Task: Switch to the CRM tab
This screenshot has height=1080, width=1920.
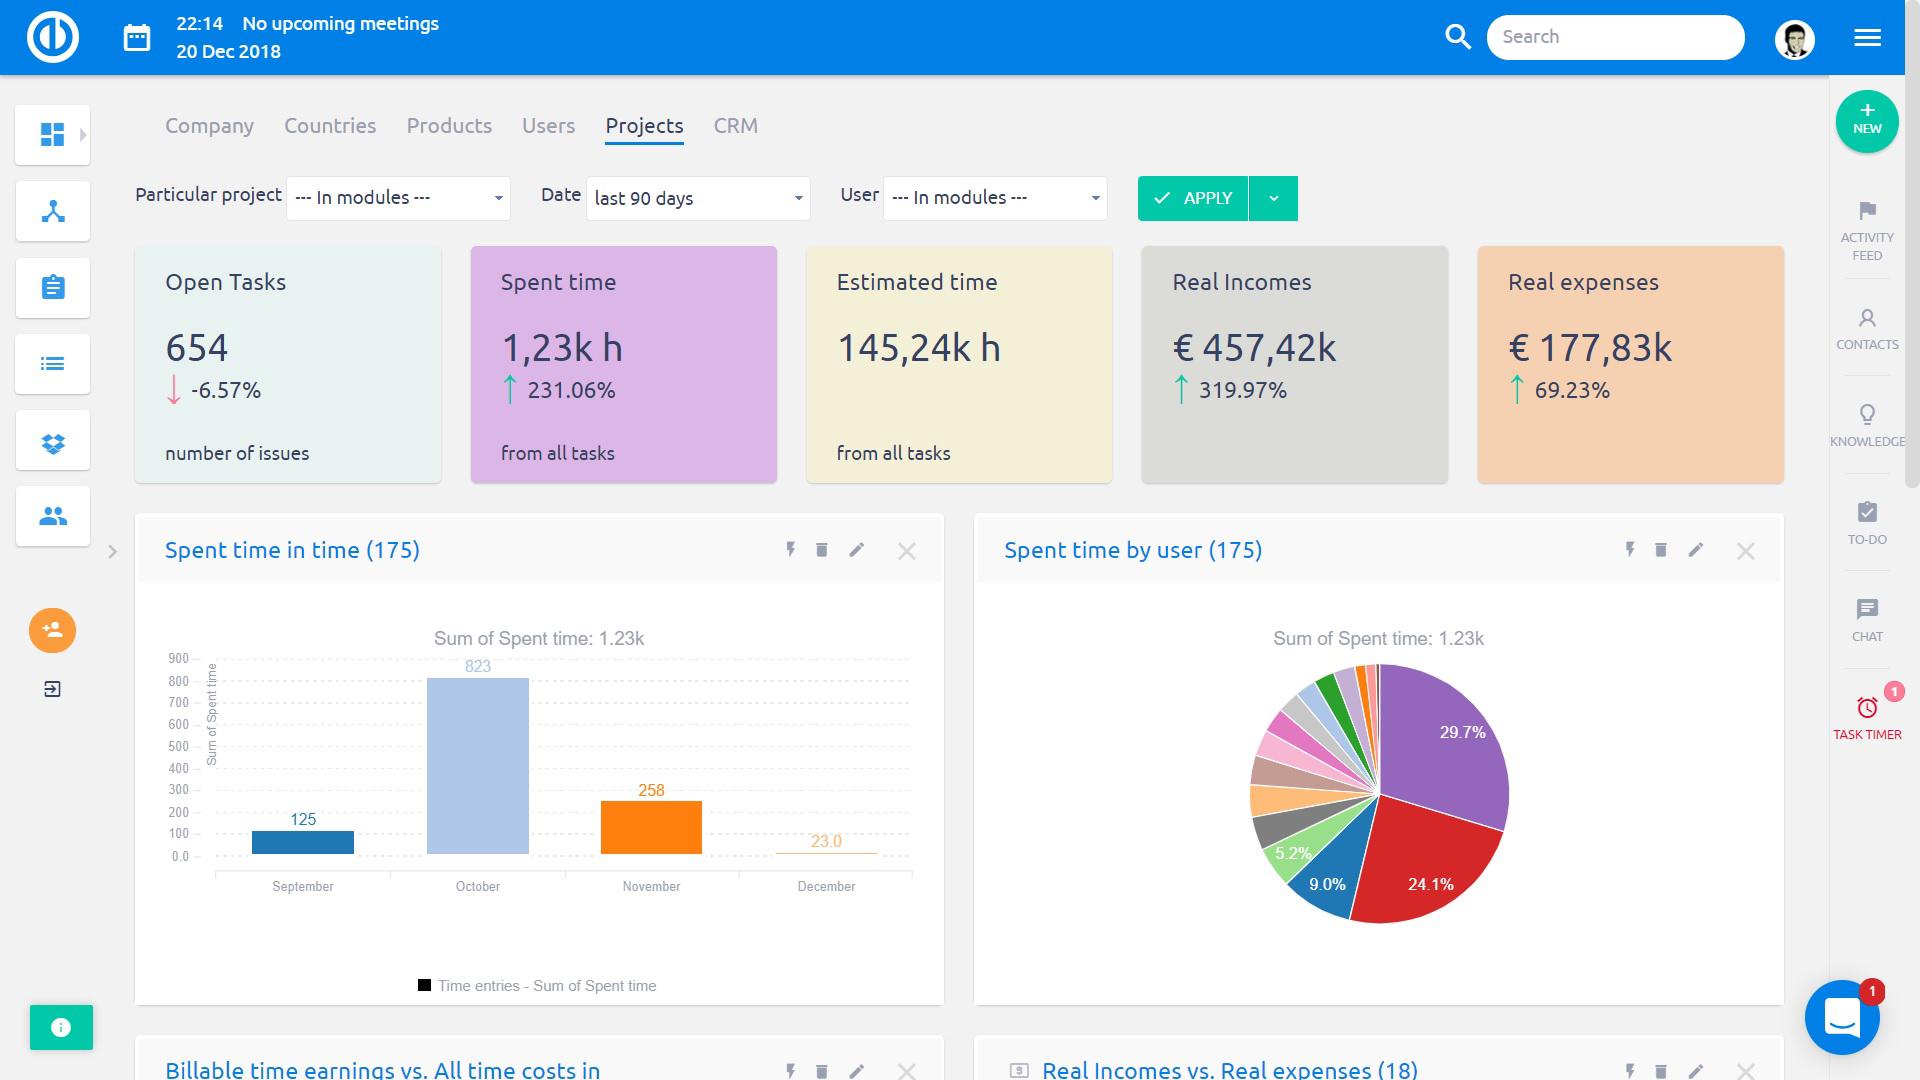Action: tap(735, 126)
